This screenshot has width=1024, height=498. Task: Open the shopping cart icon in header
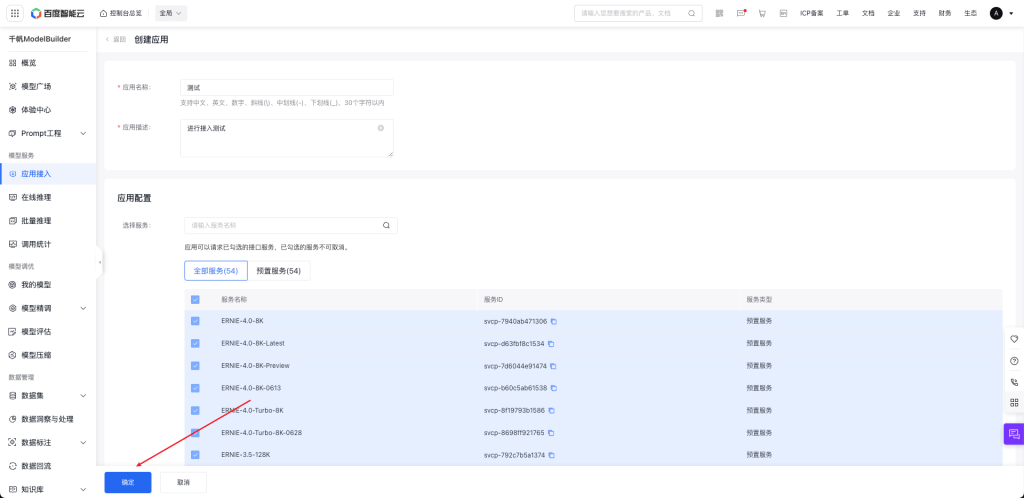pyautogui.click(x=762, y=13)
